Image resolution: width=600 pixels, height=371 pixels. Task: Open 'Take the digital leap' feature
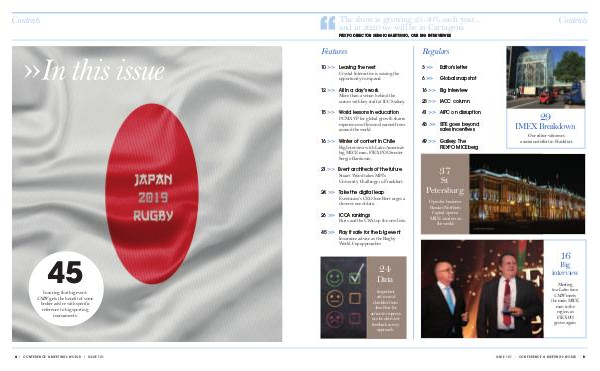tap(361, 192)
